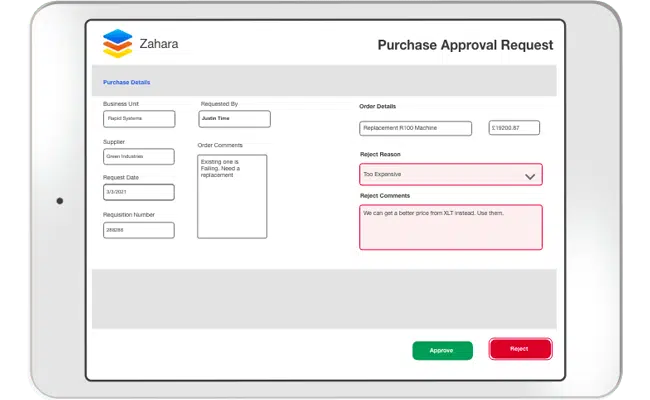Open the Reject Reason dropdown showing Too Expensive
The image size is (650, 400).
(440, 175)
